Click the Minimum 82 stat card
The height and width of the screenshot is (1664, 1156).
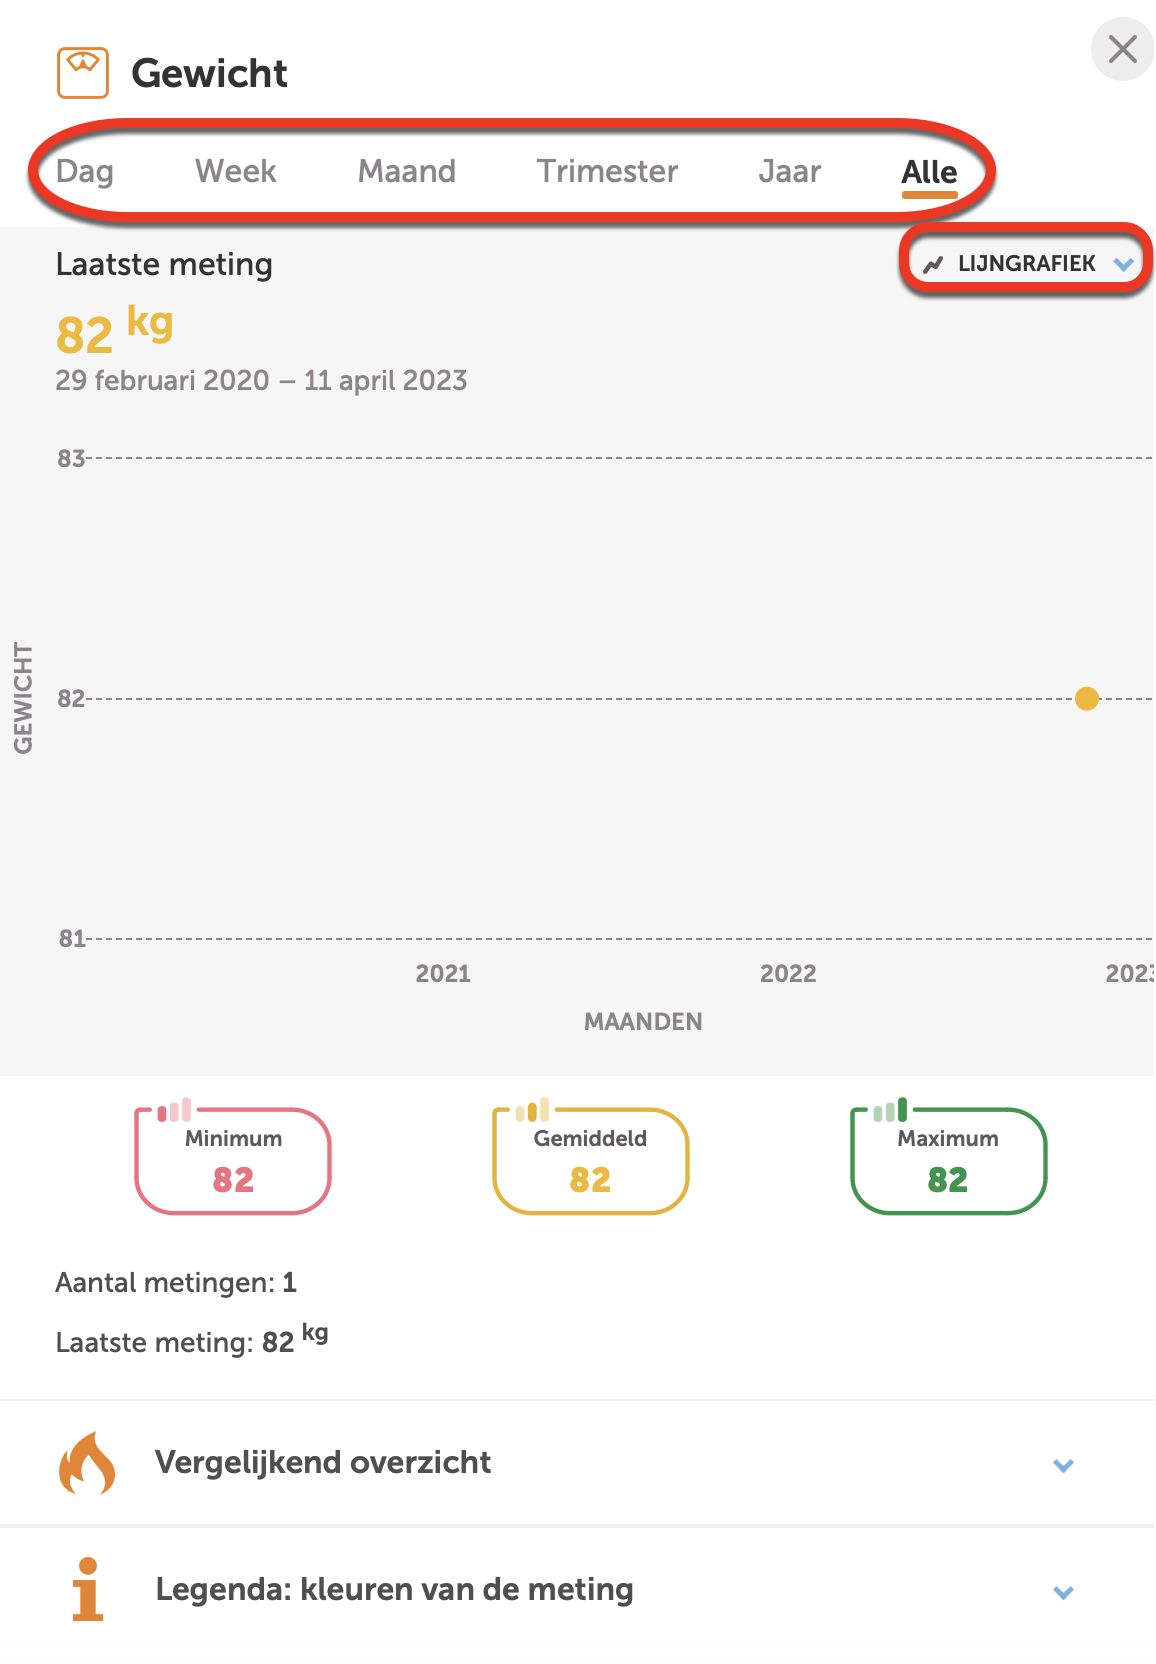233,1162
